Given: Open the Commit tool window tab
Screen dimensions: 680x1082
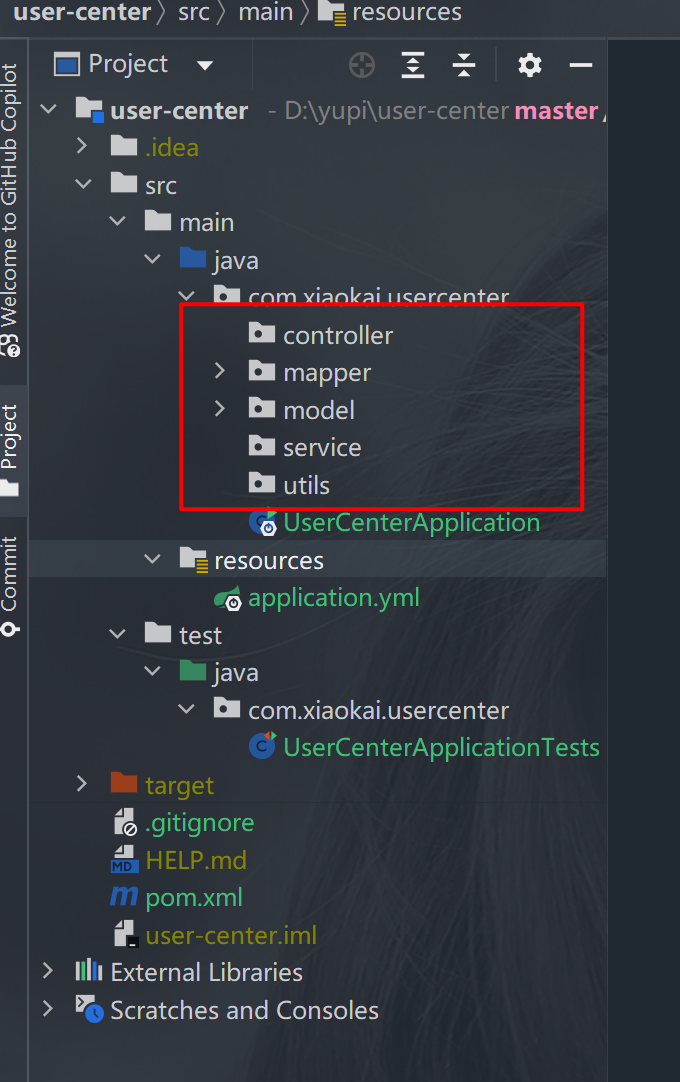Looking at the screenshot, I should [x=10, y=583].
